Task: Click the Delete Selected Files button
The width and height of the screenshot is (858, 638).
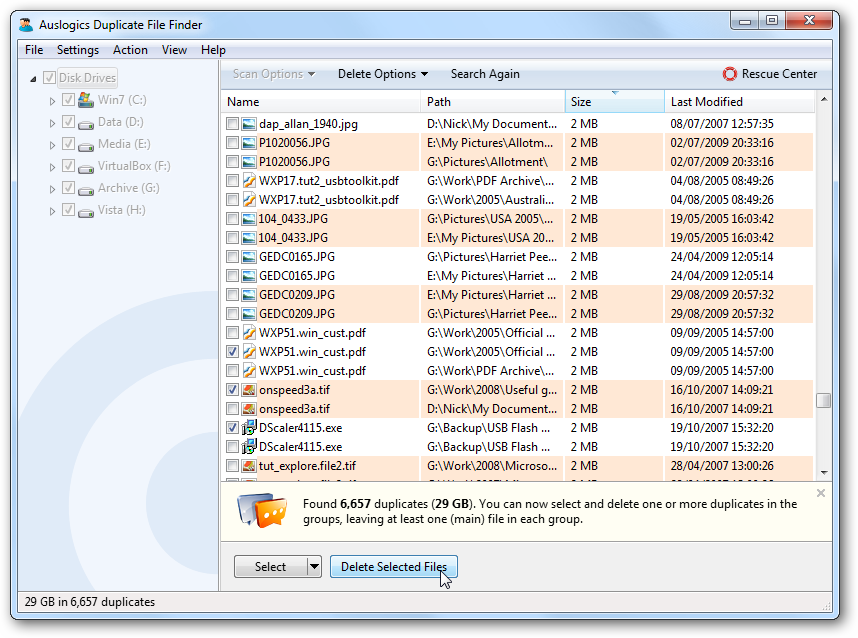Action: [393, 566]
